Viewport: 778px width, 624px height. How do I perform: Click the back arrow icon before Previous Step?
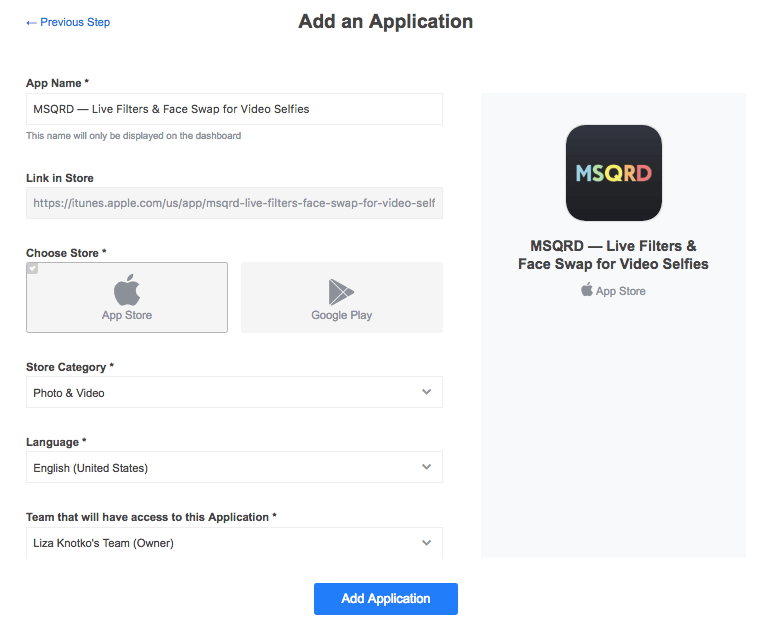31,23
